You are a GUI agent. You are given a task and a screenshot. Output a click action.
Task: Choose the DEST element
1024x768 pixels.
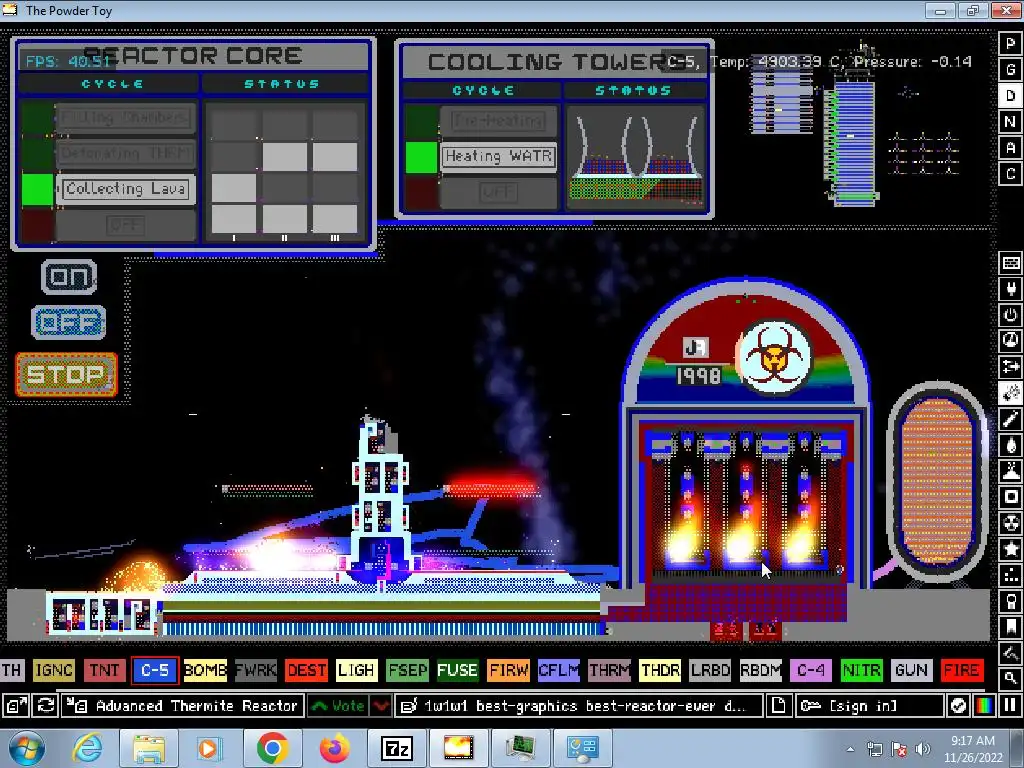pos(306,671)
